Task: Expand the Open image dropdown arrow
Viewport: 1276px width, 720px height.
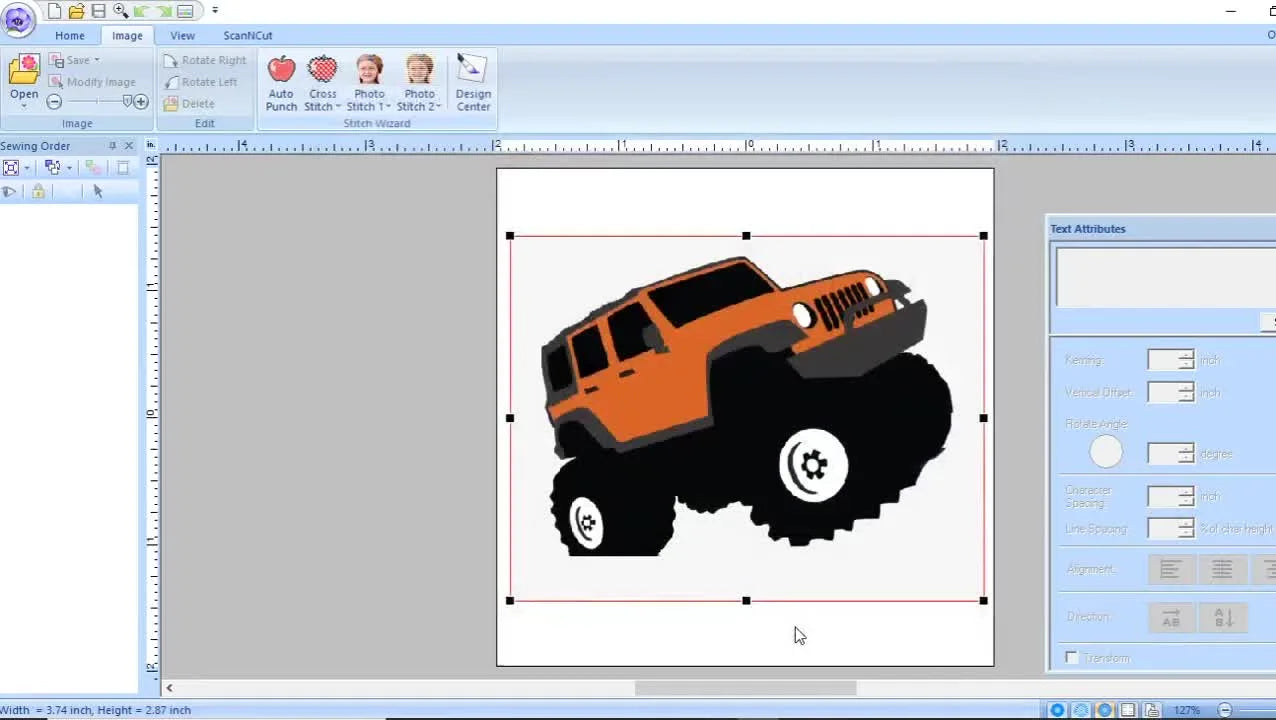Action: [24, 106]
